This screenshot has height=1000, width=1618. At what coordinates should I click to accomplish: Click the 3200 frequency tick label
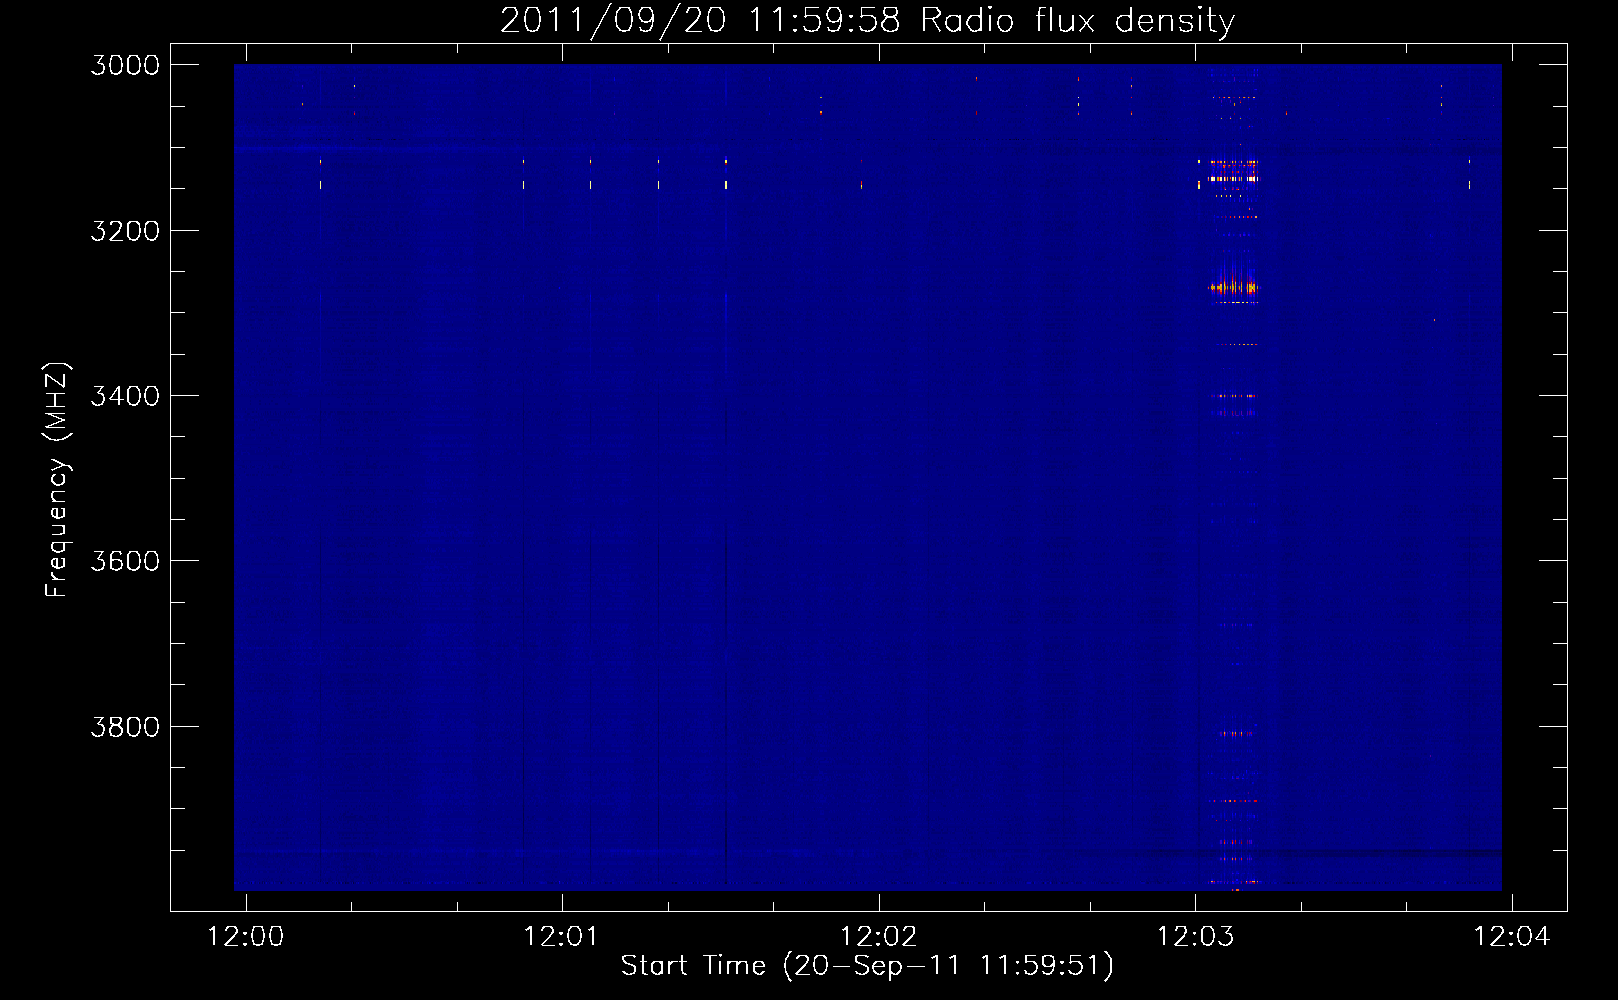[x=125, y=231]
